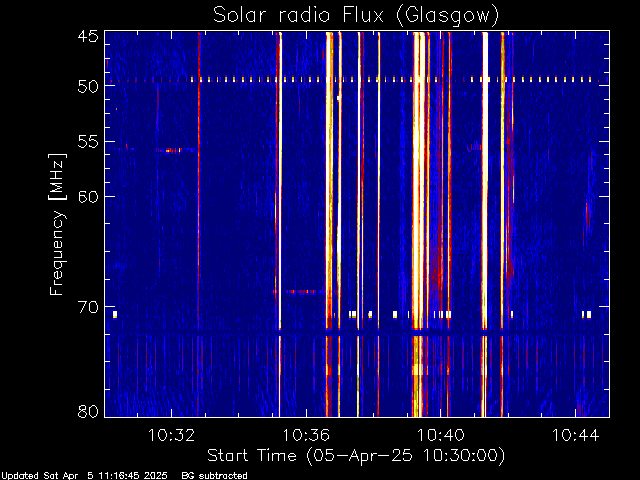The width and height of the screenshot is (640, 480).
Task: Click the "Updated Sat Apr 5 11:16:45 2025" text
Action: 84,476
